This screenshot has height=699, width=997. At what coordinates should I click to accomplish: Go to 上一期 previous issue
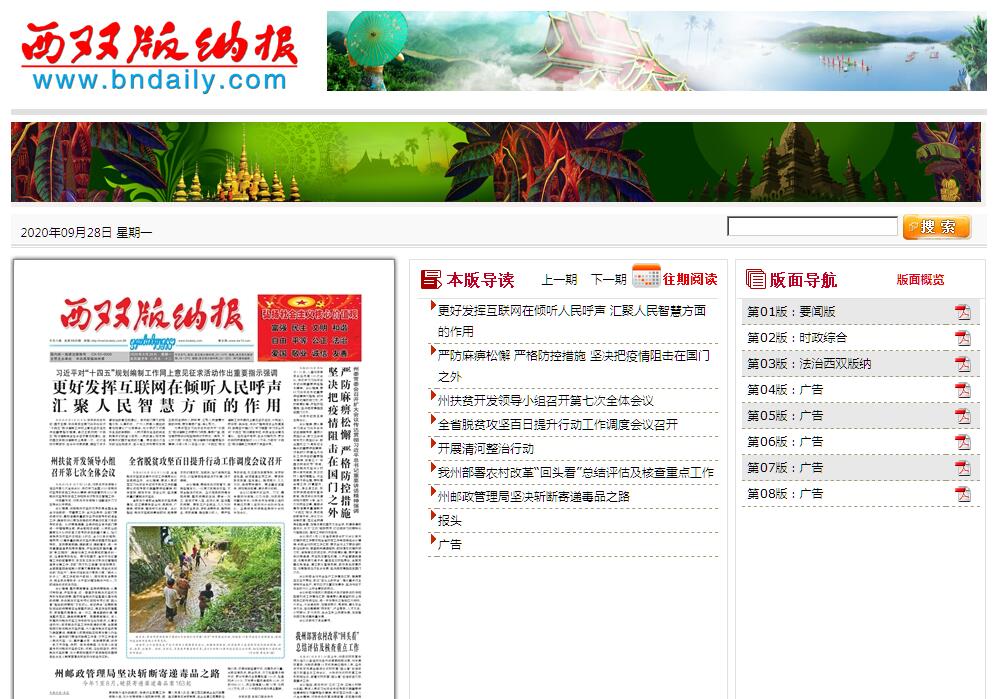559,280
